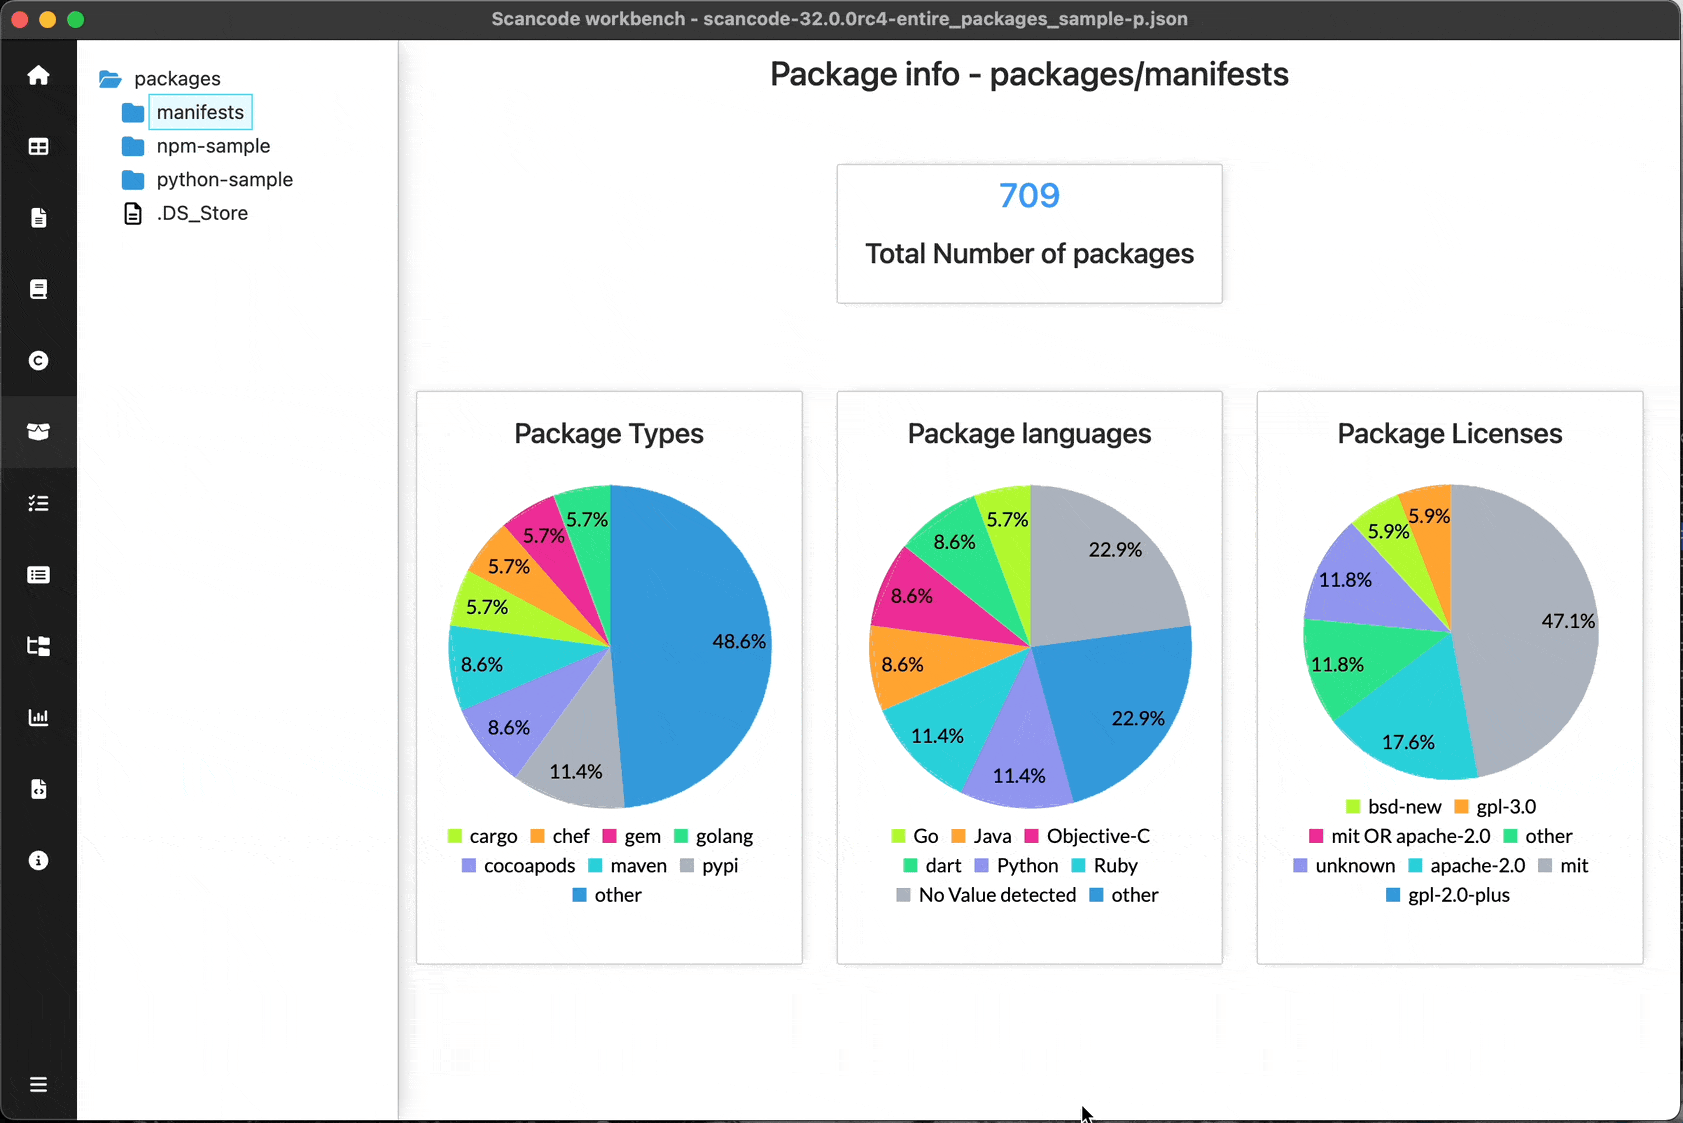Screen dimensions: 1683x1123
Task: Open the table view icon in sidebar
Action: coord(38,147)
